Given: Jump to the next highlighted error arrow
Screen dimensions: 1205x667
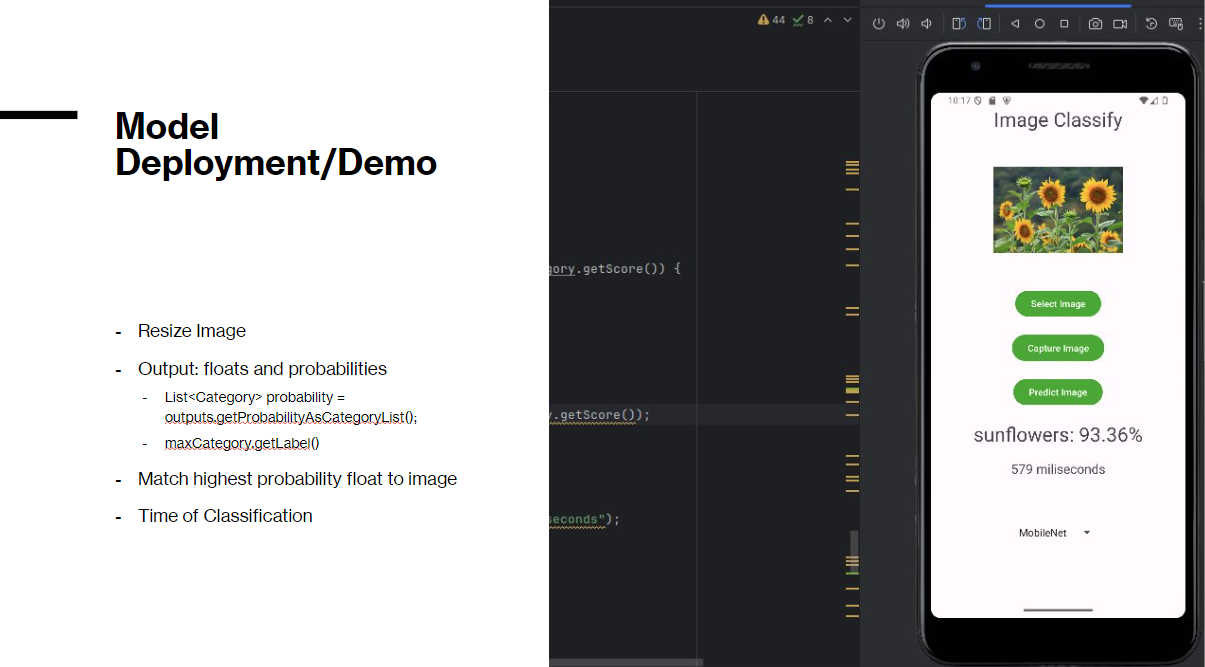Looking at the screenshot, I should tap(848, 20).
